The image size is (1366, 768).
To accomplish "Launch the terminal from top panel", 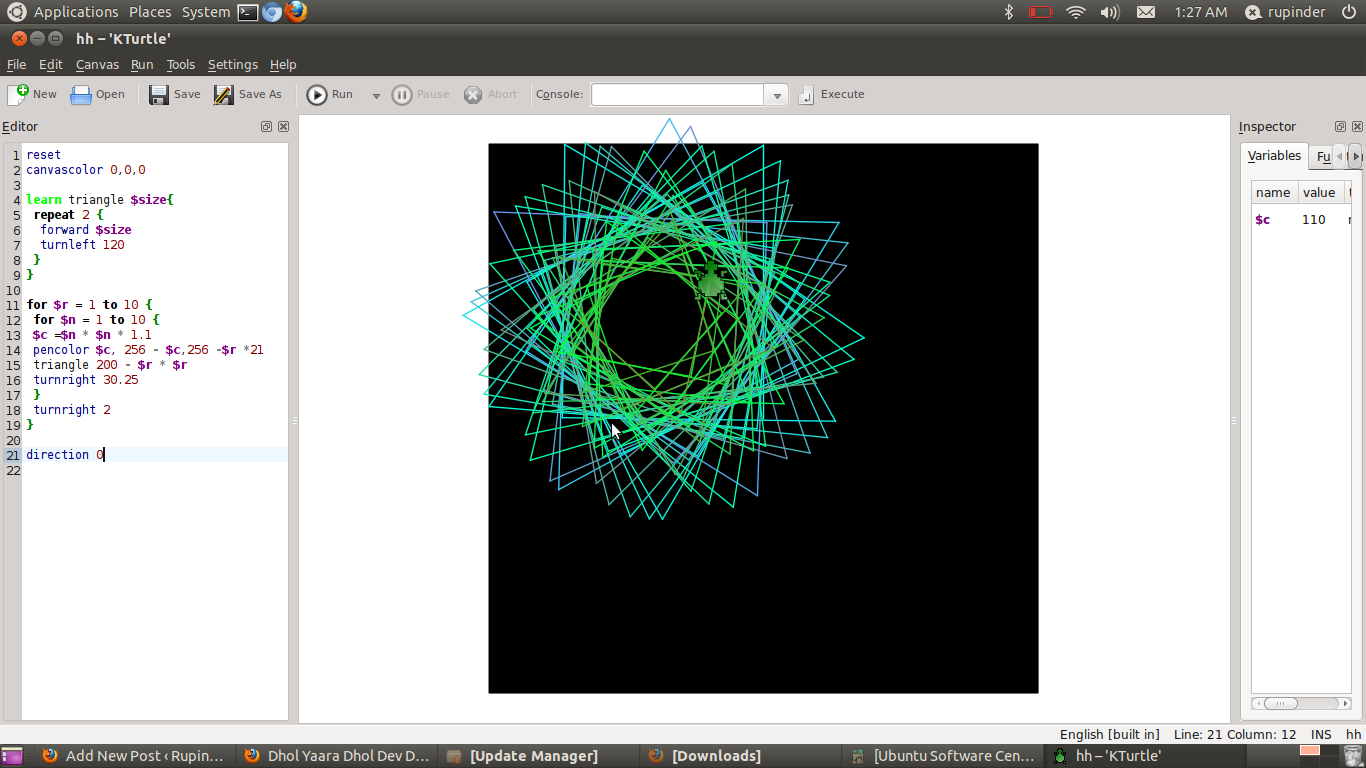I will pyautogui.click(x=247, y=12).
